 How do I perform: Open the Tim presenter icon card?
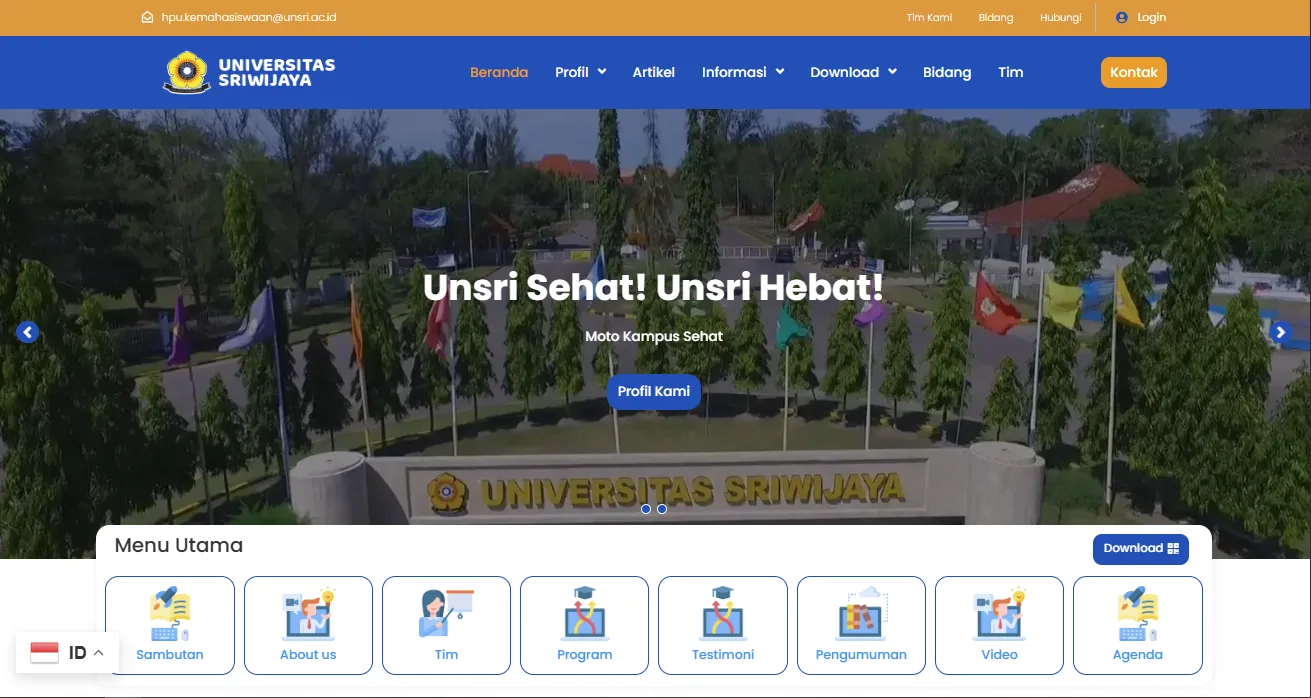(446, 625)
